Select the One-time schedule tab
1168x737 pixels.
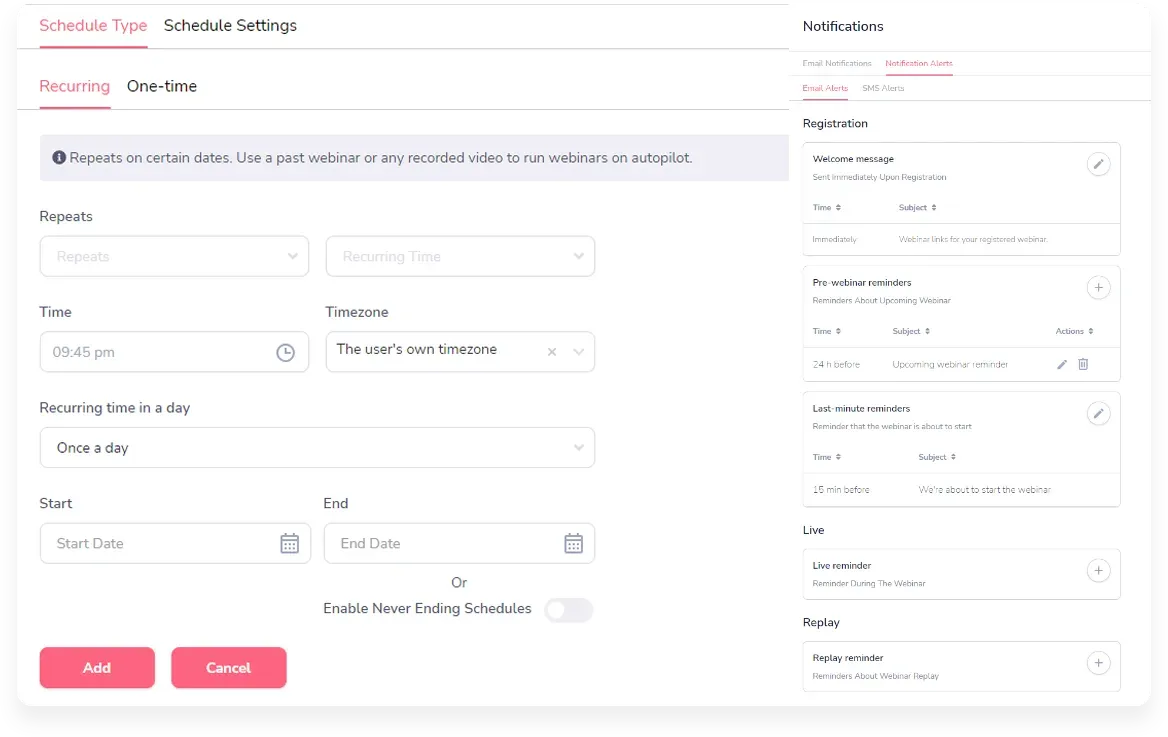(161, 86)
